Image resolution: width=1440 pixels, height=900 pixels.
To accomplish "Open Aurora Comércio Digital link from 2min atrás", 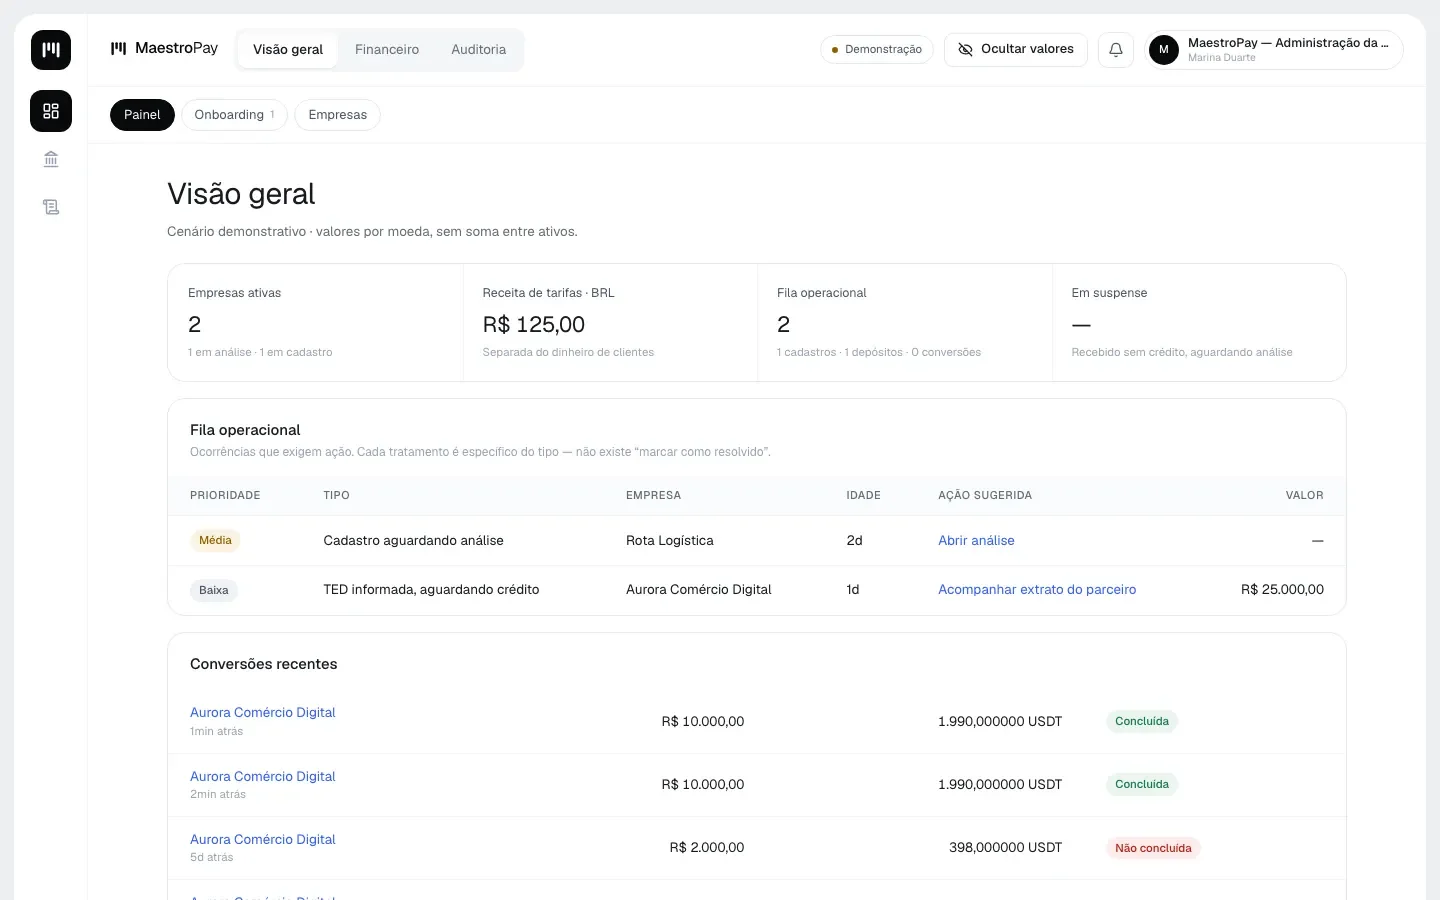I will click(263, 777).
